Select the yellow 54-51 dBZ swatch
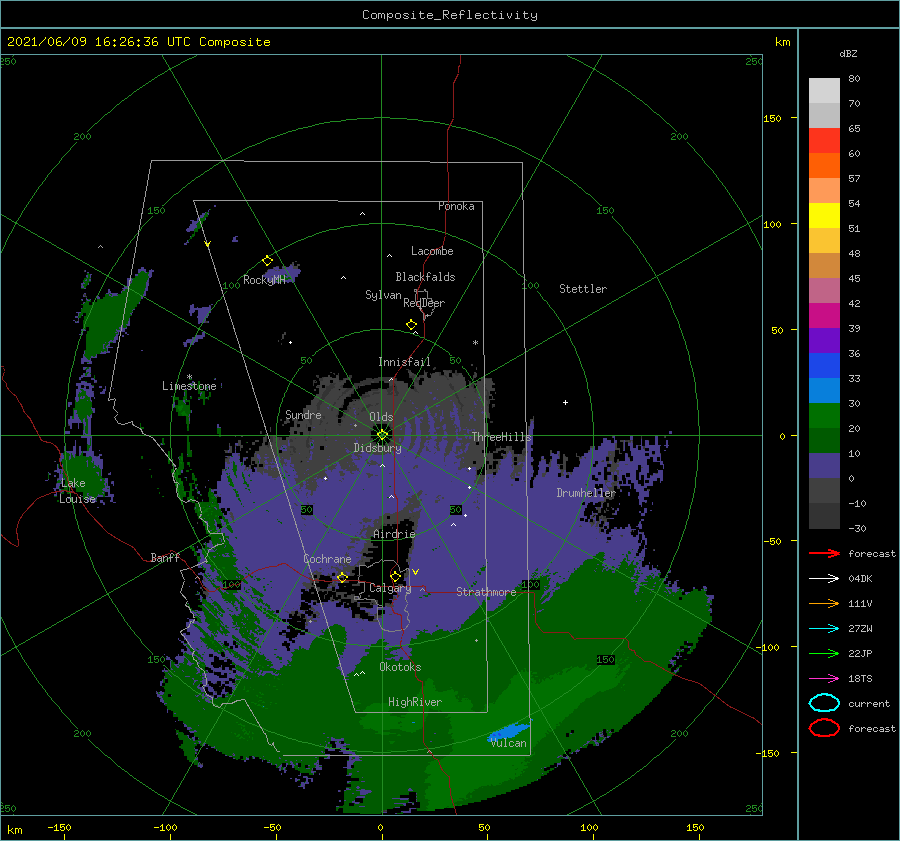This screenshot has width=900, height=841. point(824,215)
